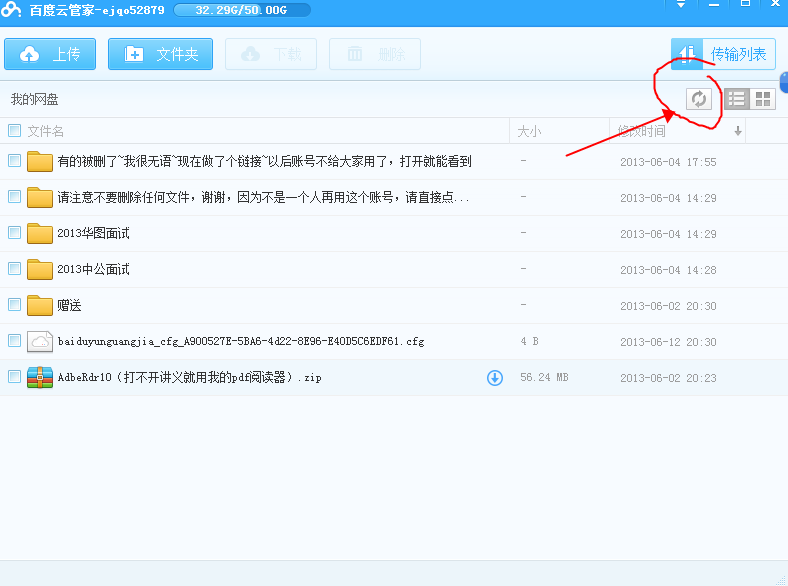The image size is (788, 586).
Task: Check the 请注意不要删除任何文件 folder checkbox
Action: click(15, 197)
